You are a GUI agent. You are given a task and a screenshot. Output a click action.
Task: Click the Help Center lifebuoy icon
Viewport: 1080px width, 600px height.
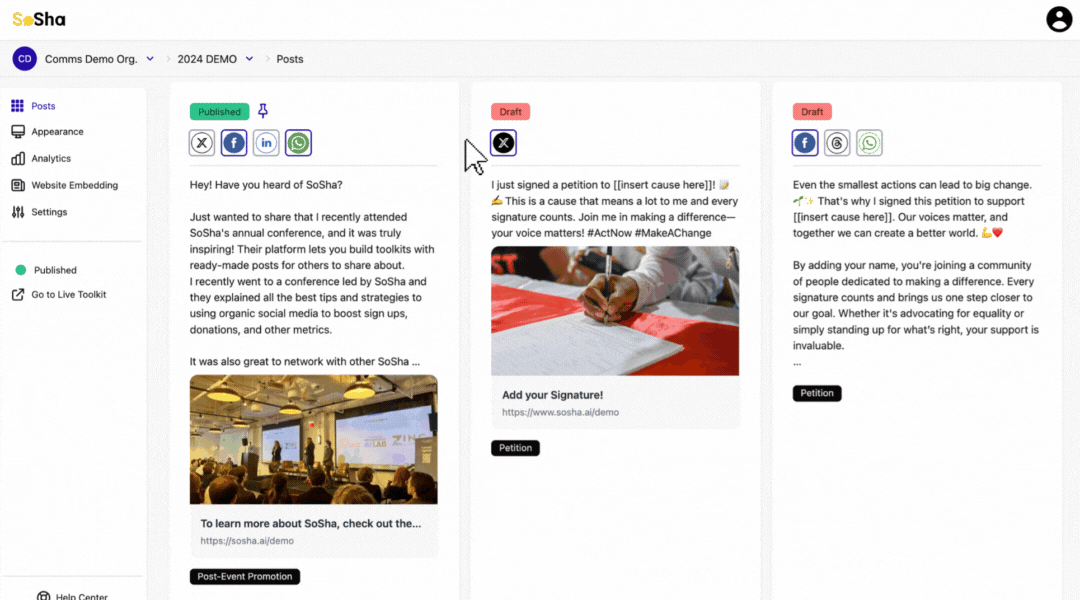(43, 595)
